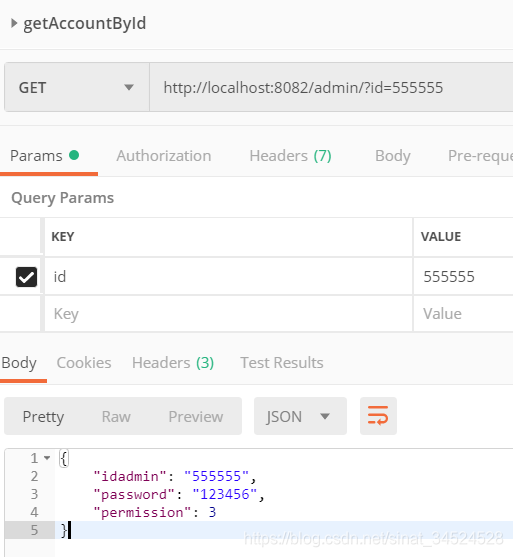Select the request Body tab
This screenshot has width=513, height=557.
pos(393,156)
